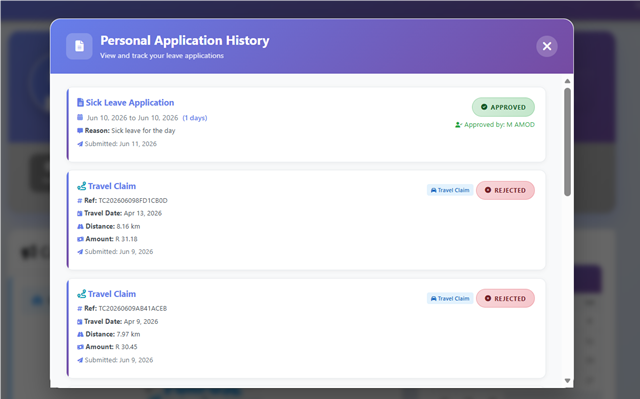Viewport: 640px width, 399px height.
Task: Open the Travel Claim title with ref TC20260609AB41ACEB
Action: point(112,294)
